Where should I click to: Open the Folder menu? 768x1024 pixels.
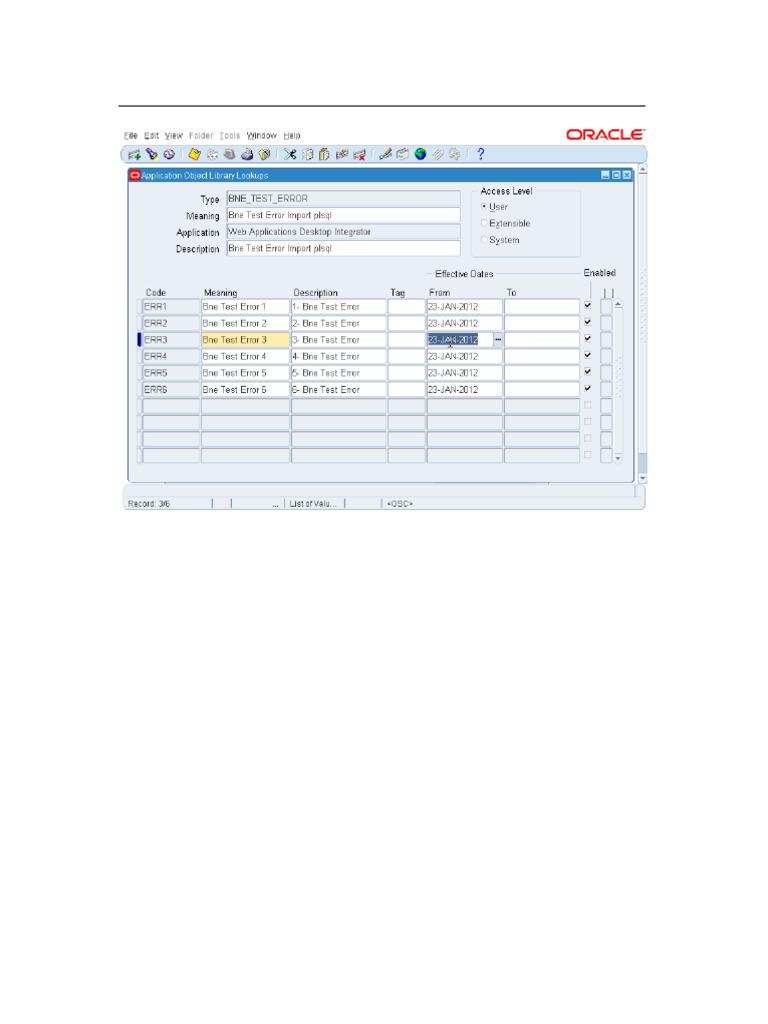(x=201, y=136)
